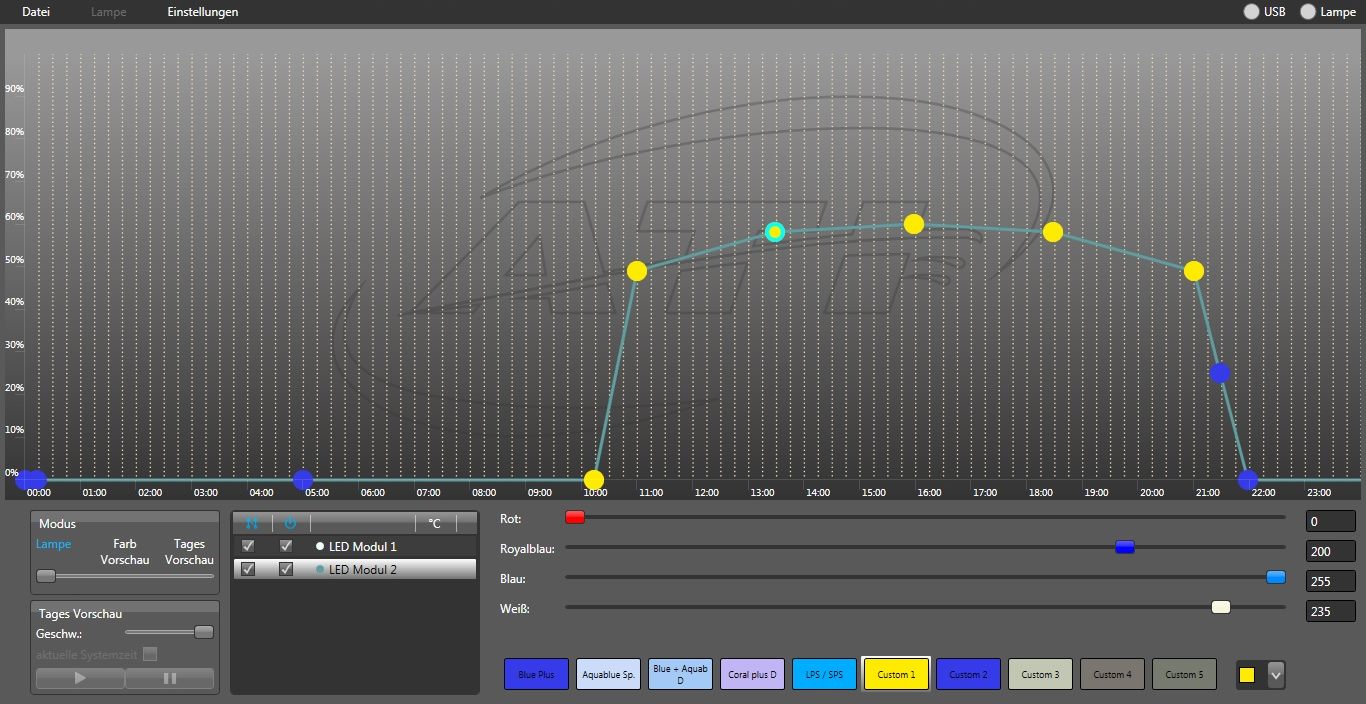Open the yellow color dropdown arrow
Viewport: 1366px width, 704px height.
[x=1275, y=675]
